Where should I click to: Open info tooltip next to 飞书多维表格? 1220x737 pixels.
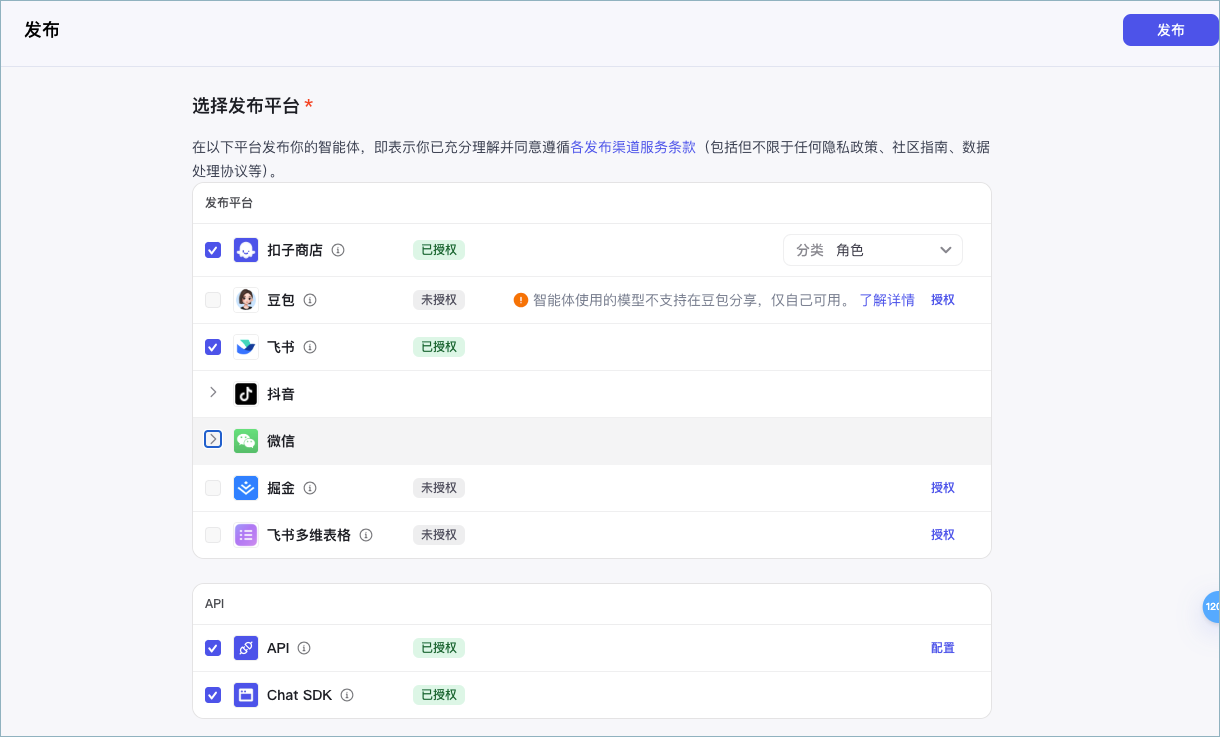click(366, 535)
